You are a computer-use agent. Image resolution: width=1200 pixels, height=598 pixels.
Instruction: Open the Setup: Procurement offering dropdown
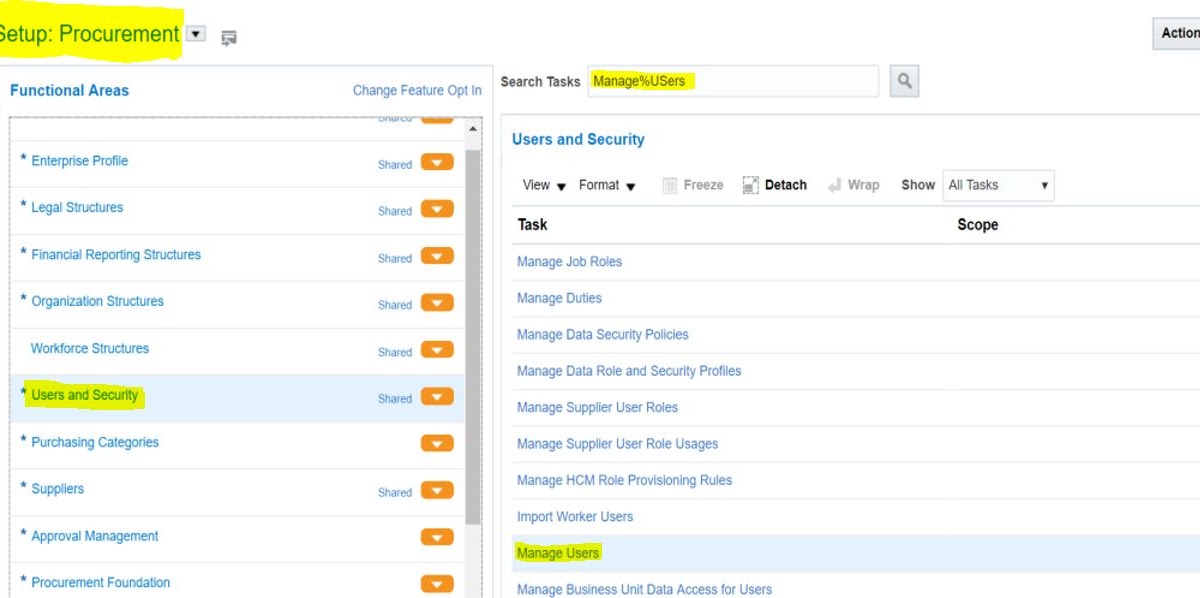point(195,33)
